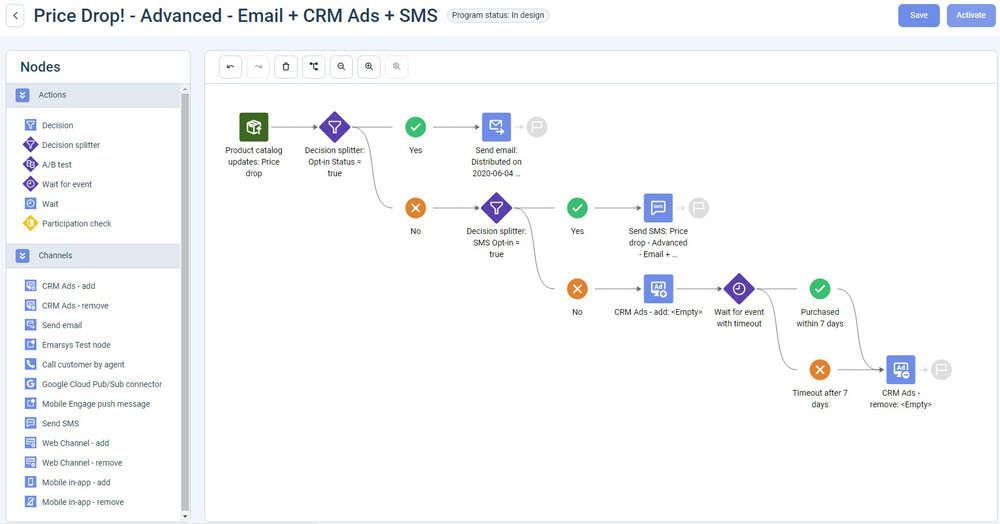This screenshot has width=1000, height=524.
Task: Click the Opt-in Status decision splitter node
Action: tap(334, 127)
